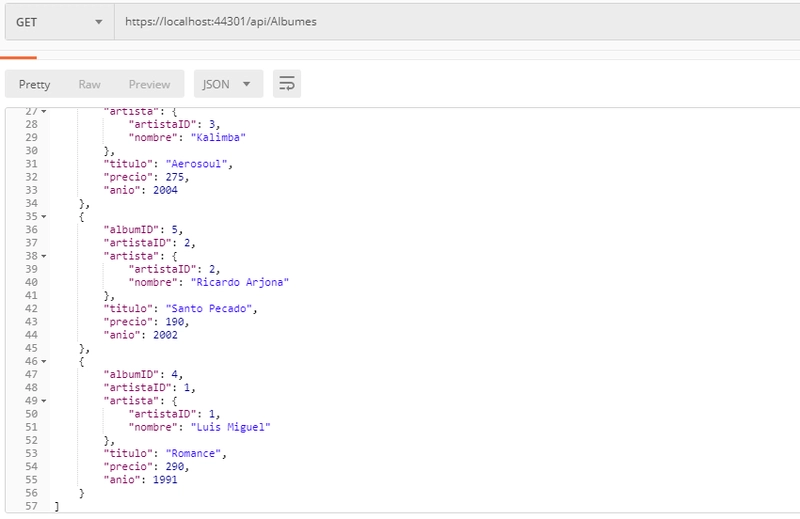This screenshot has height=519, width=800.
Task: Click the "Romance" title value
Action: tap(193, 454)
